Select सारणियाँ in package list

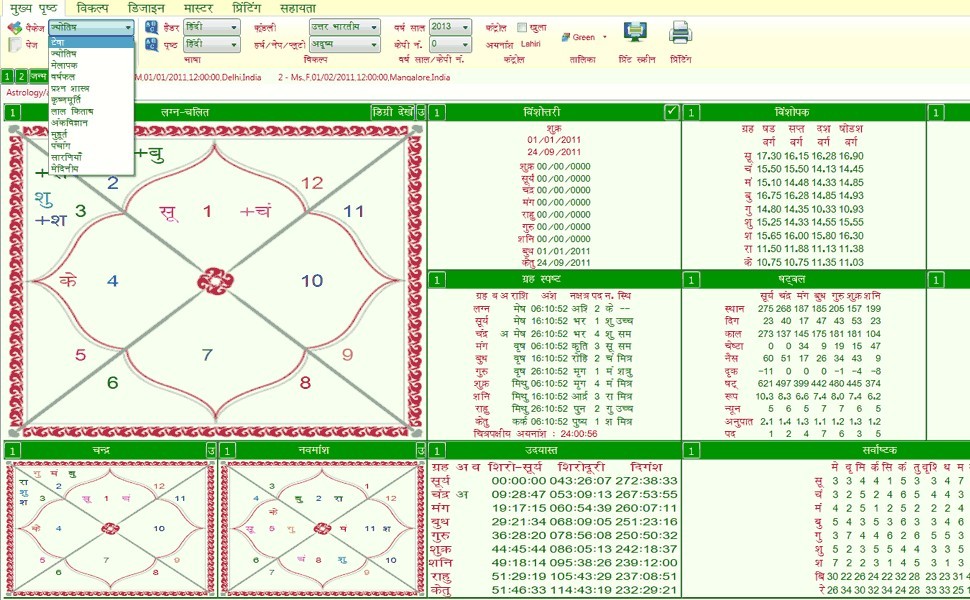pos(92,157)
